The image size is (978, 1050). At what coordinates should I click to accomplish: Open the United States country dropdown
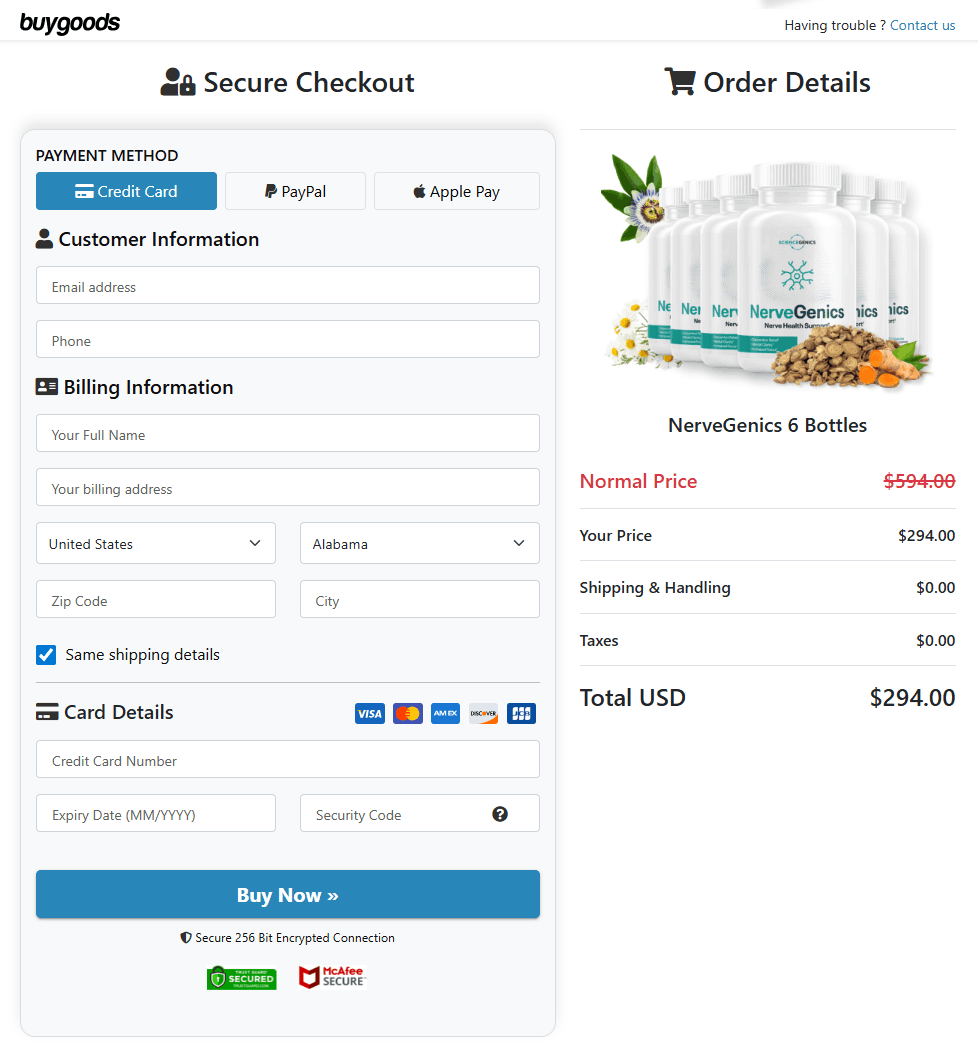coord(156,543)
